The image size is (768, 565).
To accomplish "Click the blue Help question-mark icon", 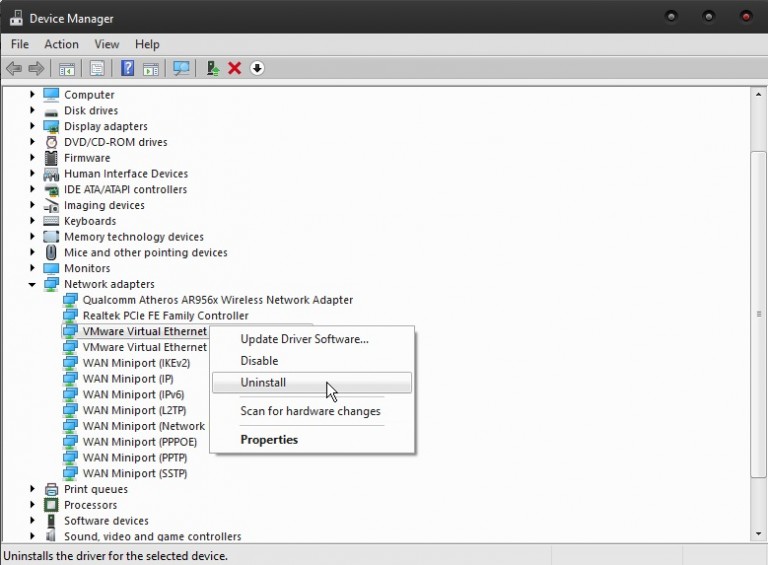I will point(127,68).
